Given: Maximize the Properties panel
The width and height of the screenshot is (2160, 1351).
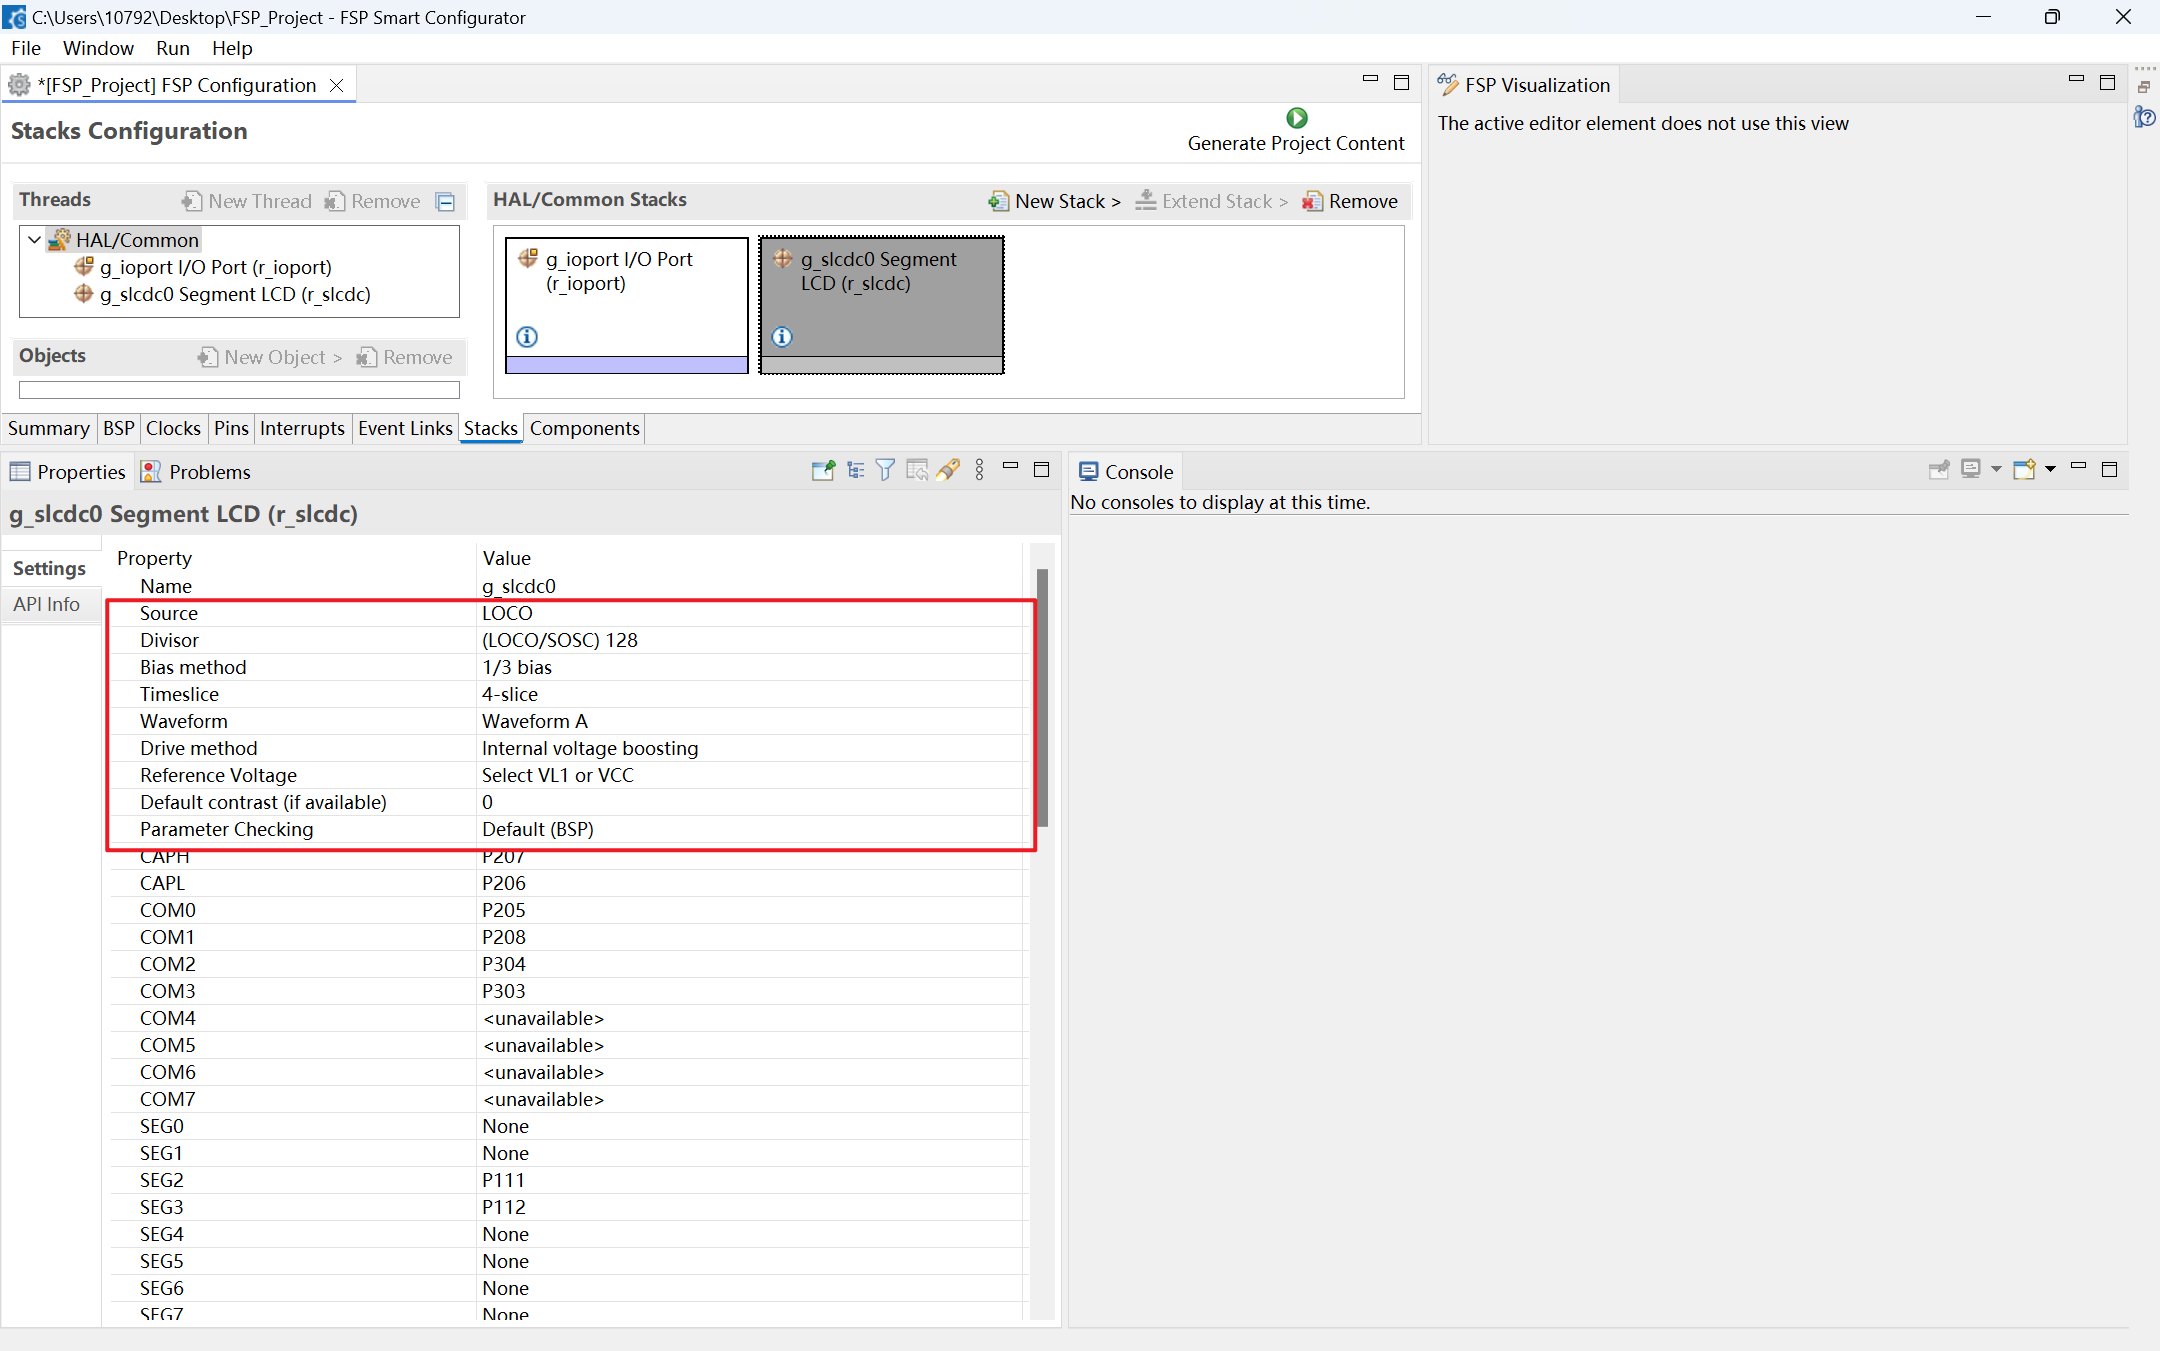Looking at the screenshot, I should click(x=1041, y=469).
